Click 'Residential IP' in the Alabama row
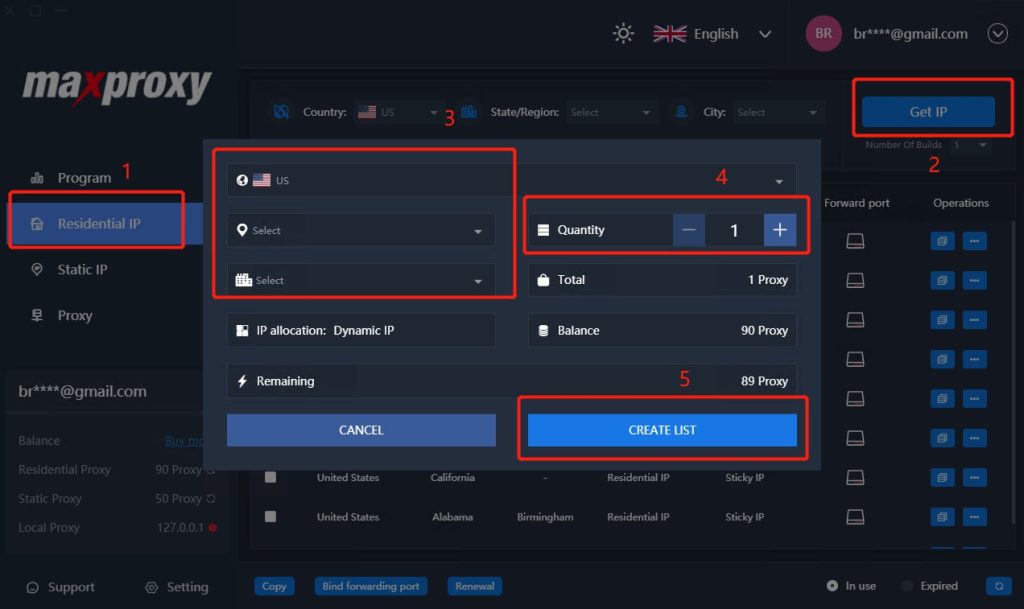Viewport: 1024px width, 609px height. (x=638, y=517)
